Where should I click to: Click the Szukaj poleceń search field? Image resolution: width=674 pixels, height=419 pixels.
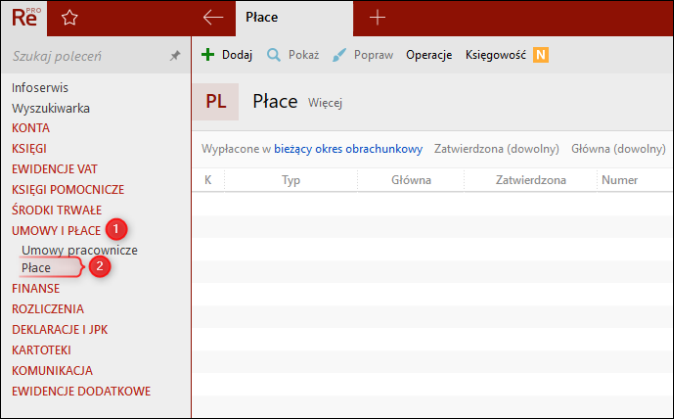(x=85, y=57)
